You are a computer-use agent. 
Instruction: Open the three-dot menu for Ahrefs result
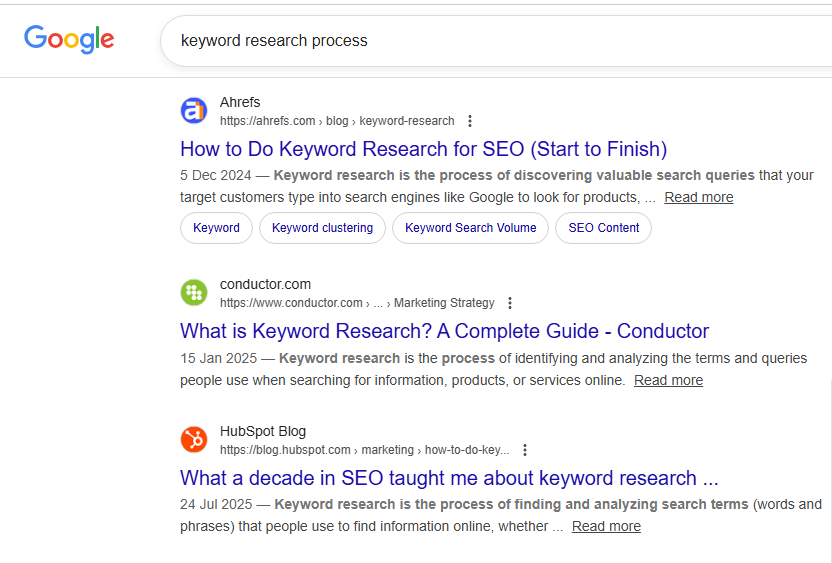[x=470, y=121]
